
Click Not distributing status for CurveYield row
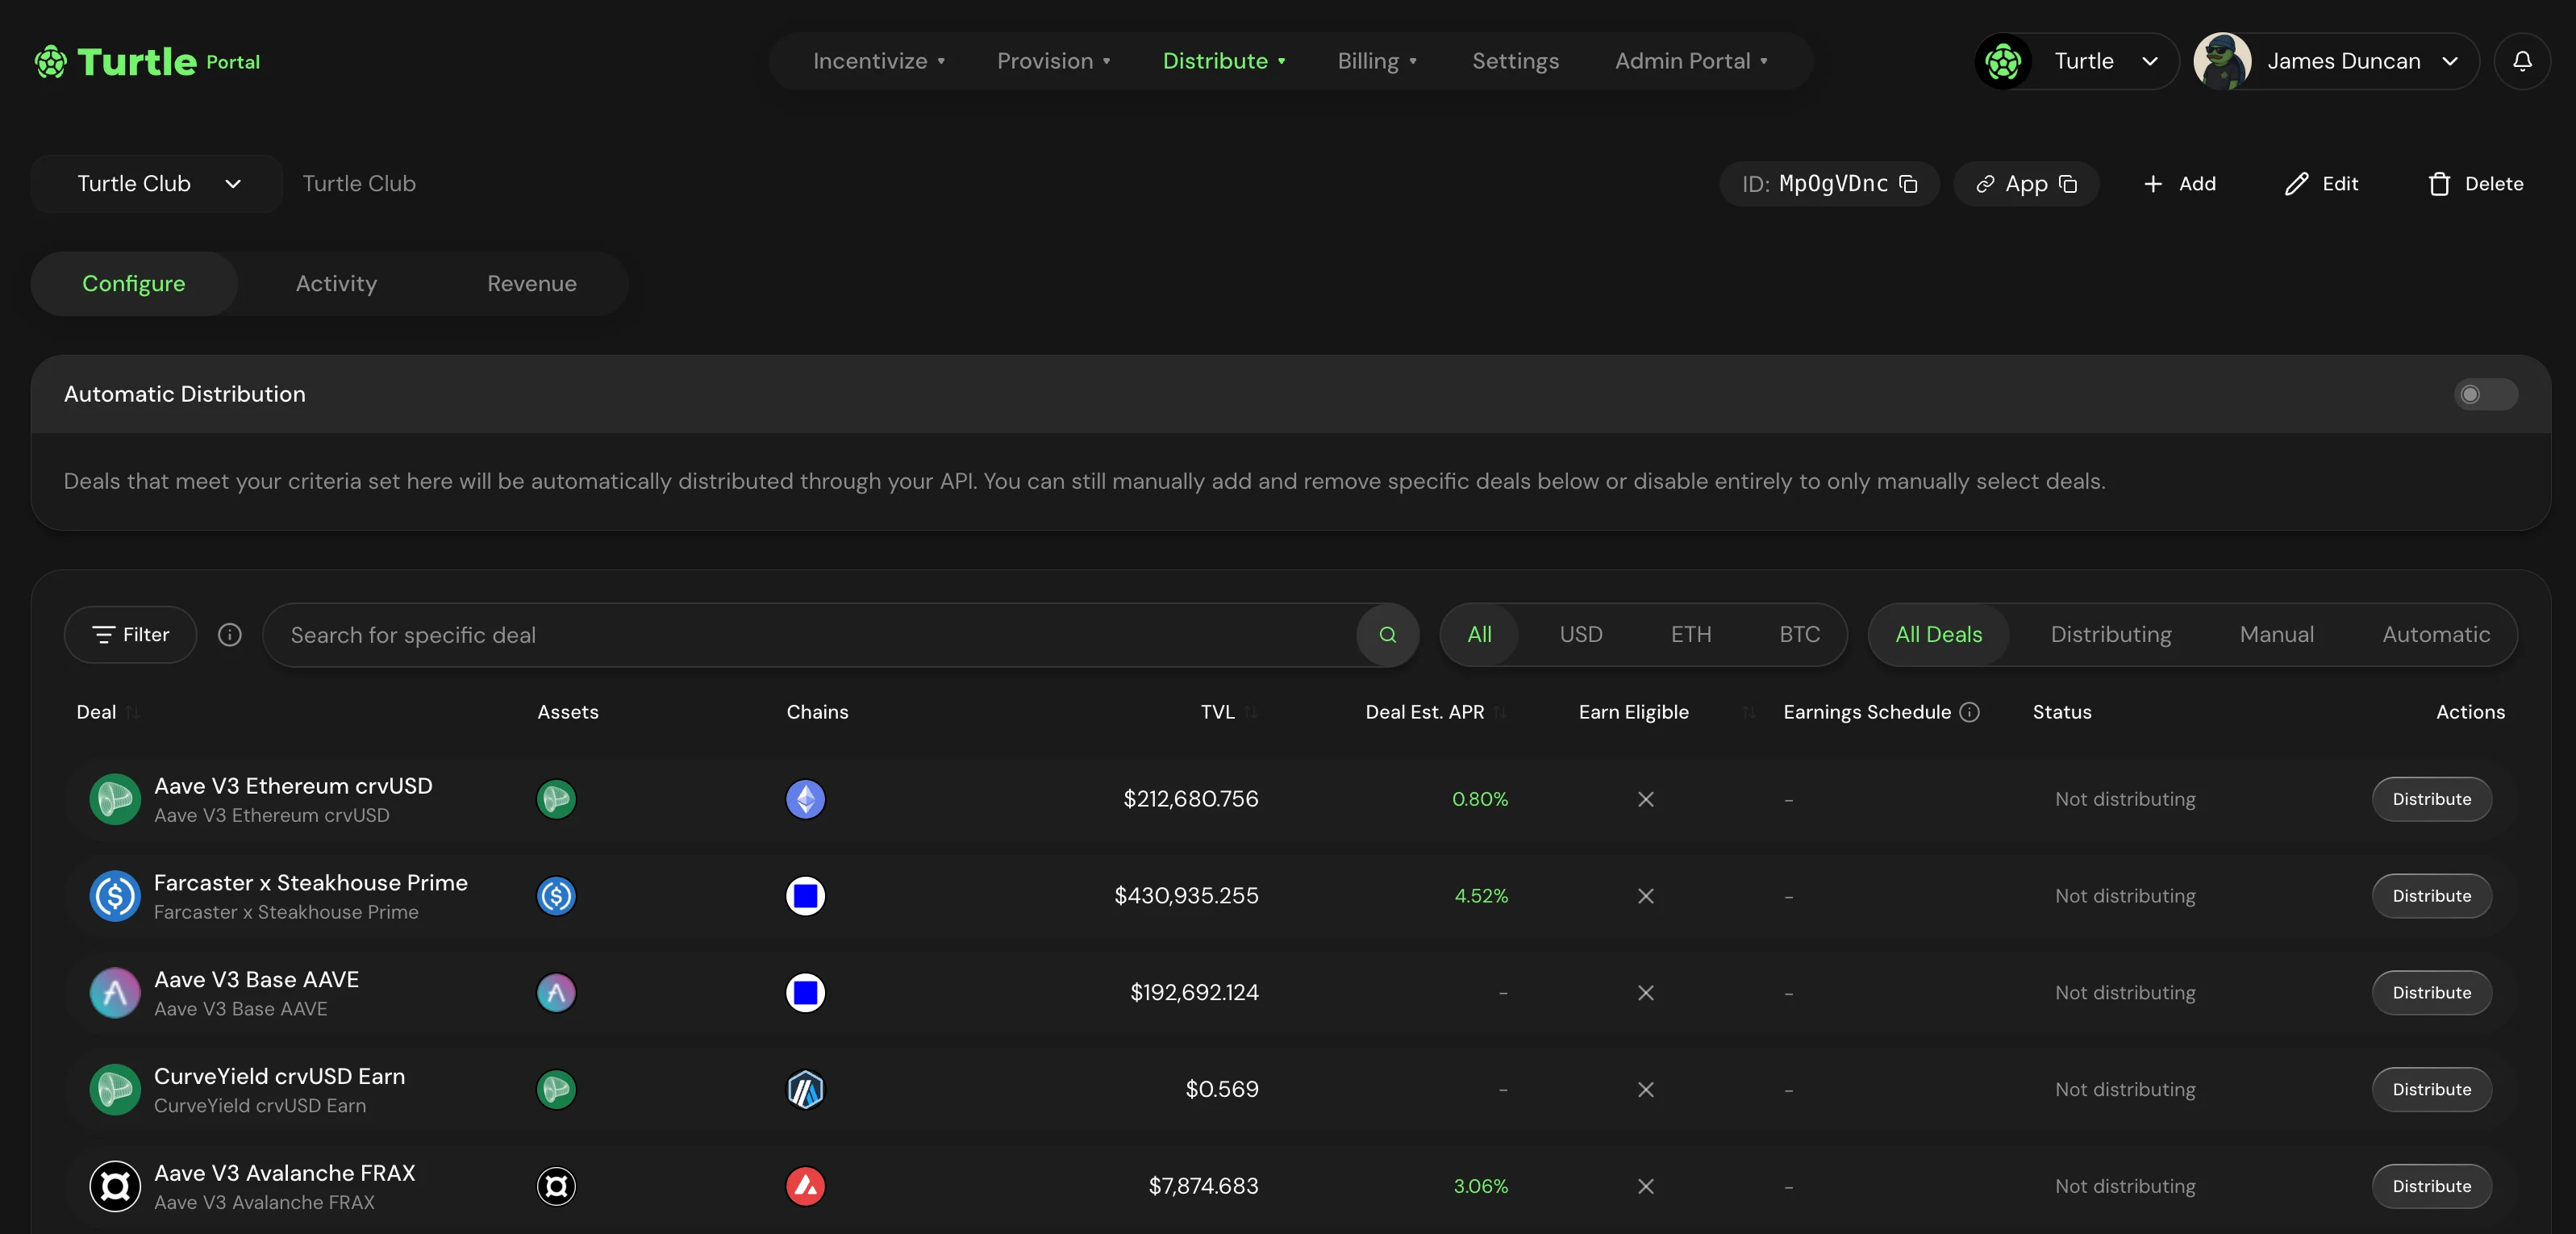[x=2125, y=1089]
